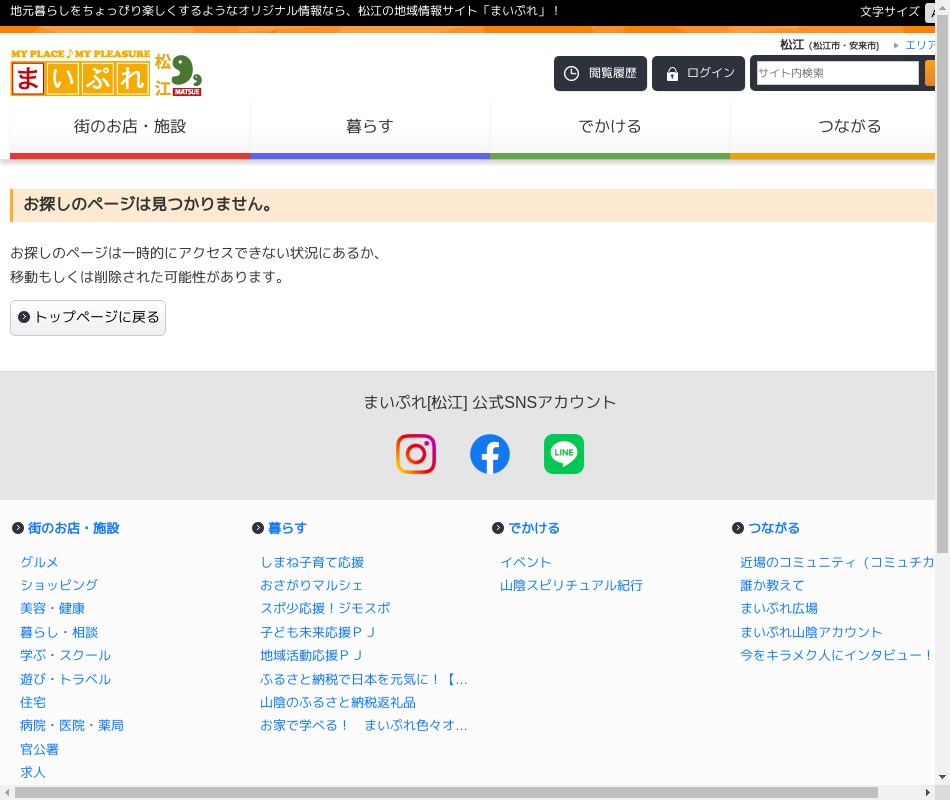Open the イベント footer link
This screenshot has height=800, width=950.
(x=526, y=562)
